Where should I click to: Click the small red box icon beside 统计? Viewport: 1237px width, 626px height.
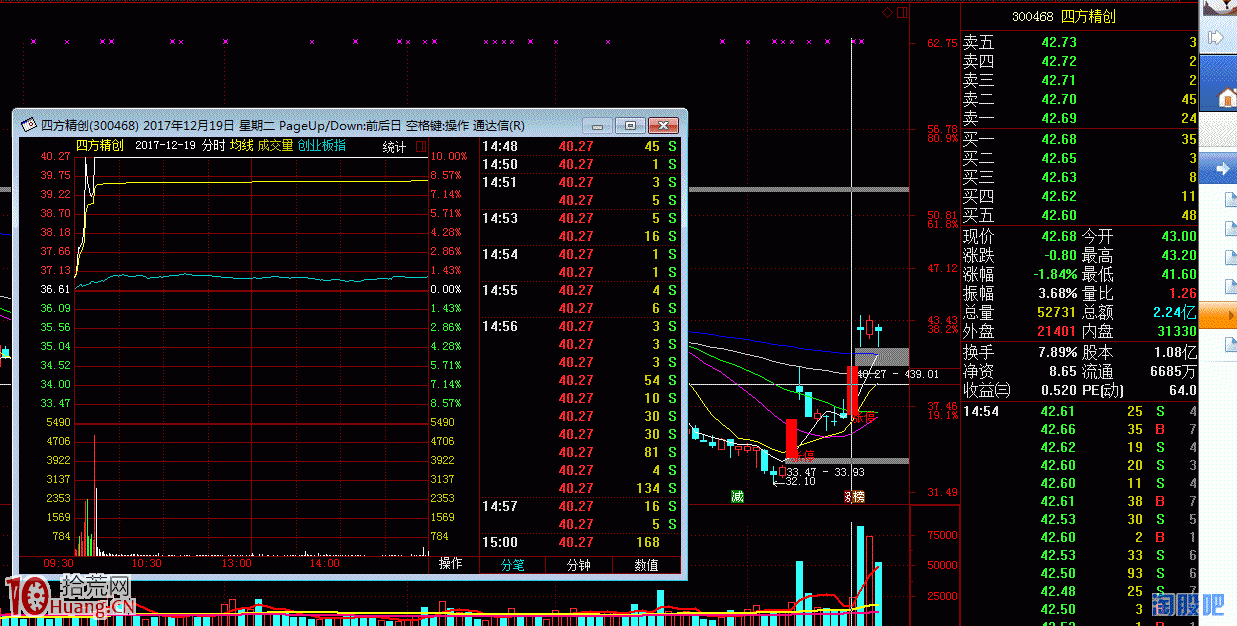click(420, 146)
